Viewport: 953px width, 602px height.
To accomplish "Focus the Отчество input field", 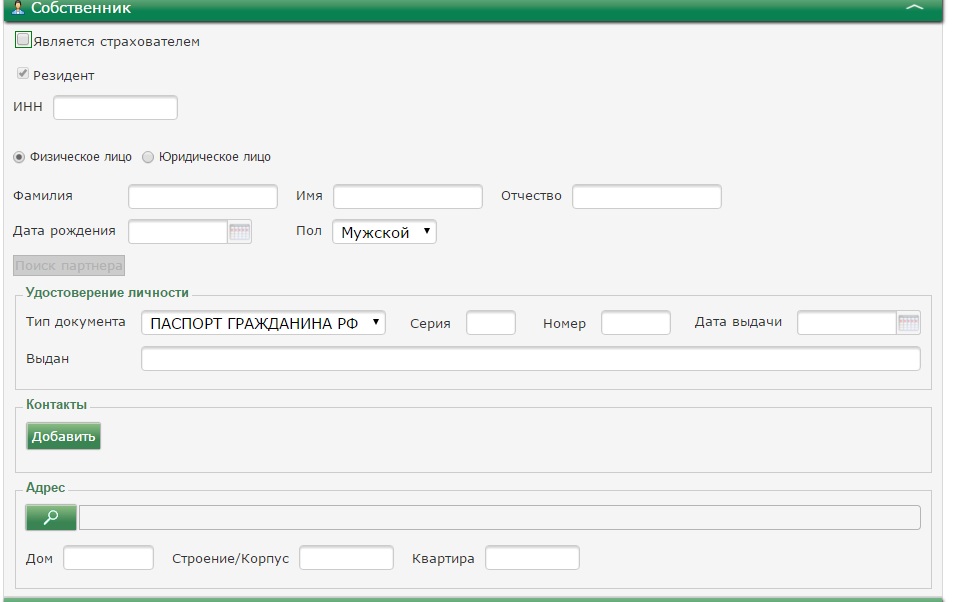I will coord(646,196).
